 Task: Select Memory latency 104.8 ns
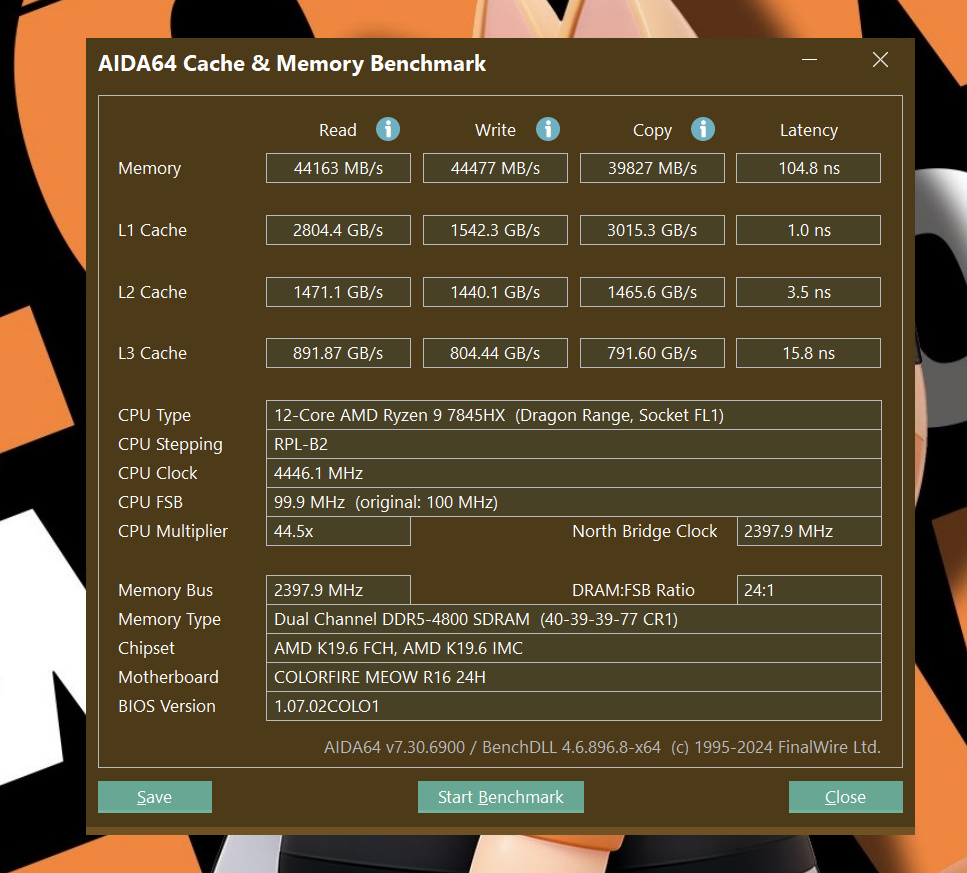point(809,168)
